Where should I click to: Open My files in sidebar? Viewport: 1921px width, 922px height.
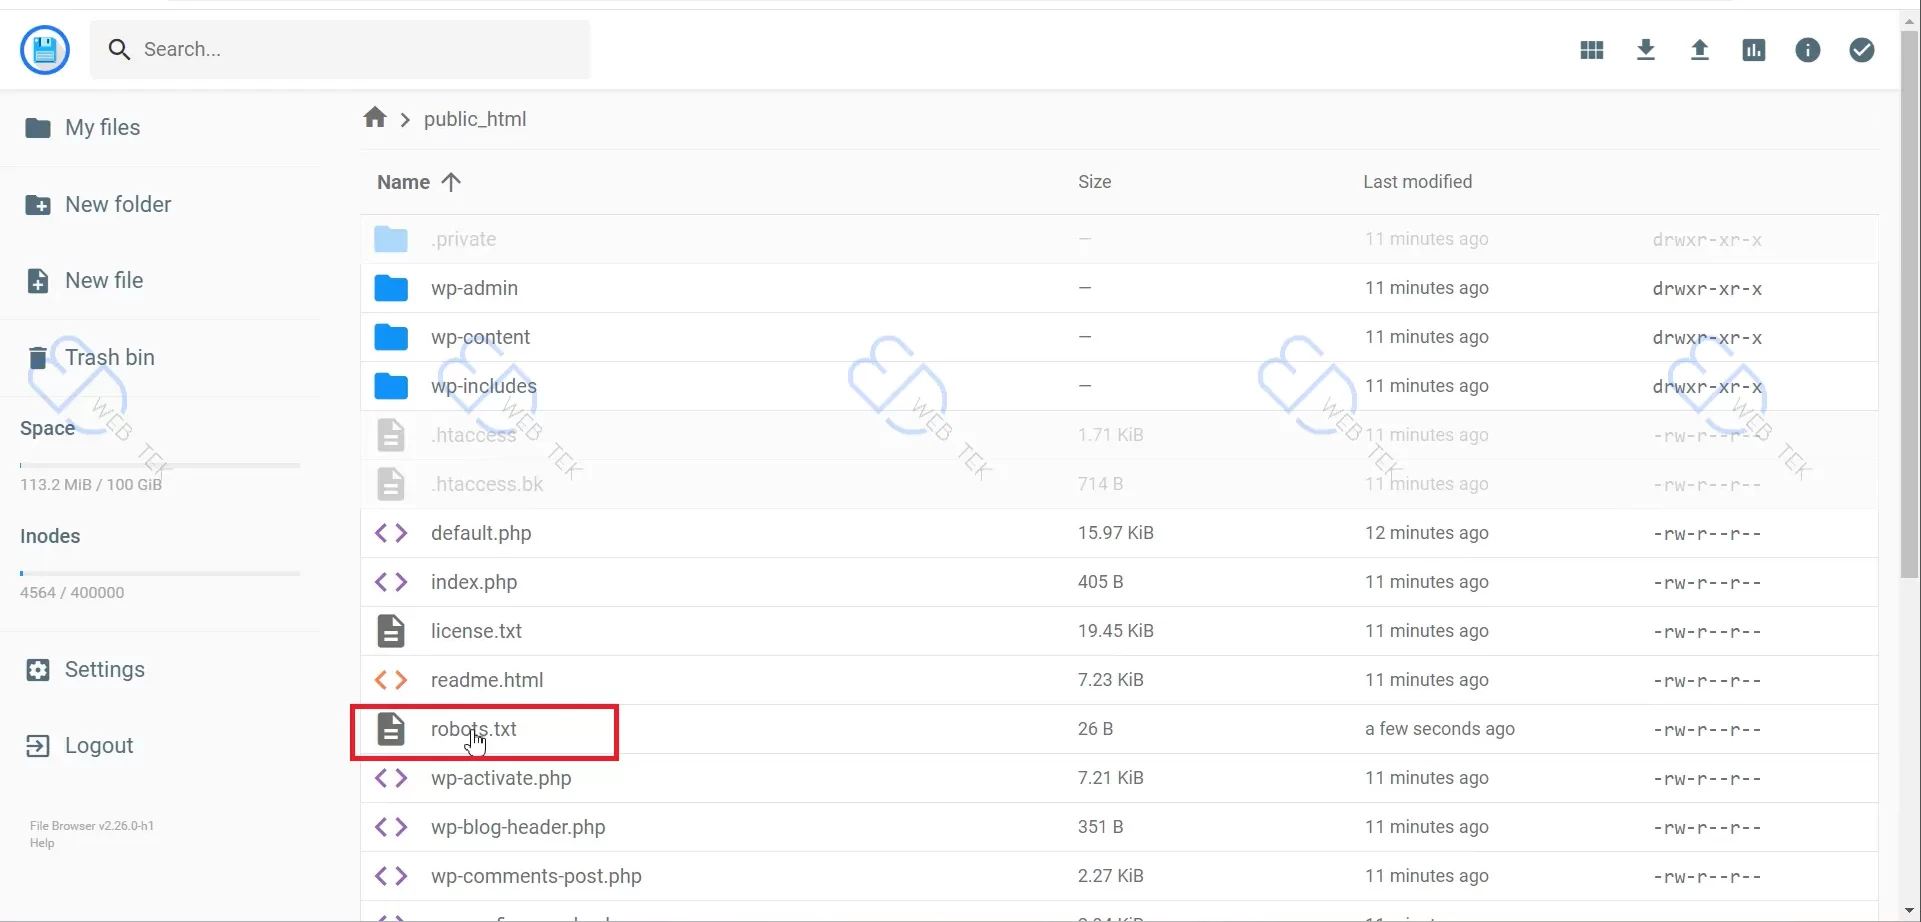102,128
